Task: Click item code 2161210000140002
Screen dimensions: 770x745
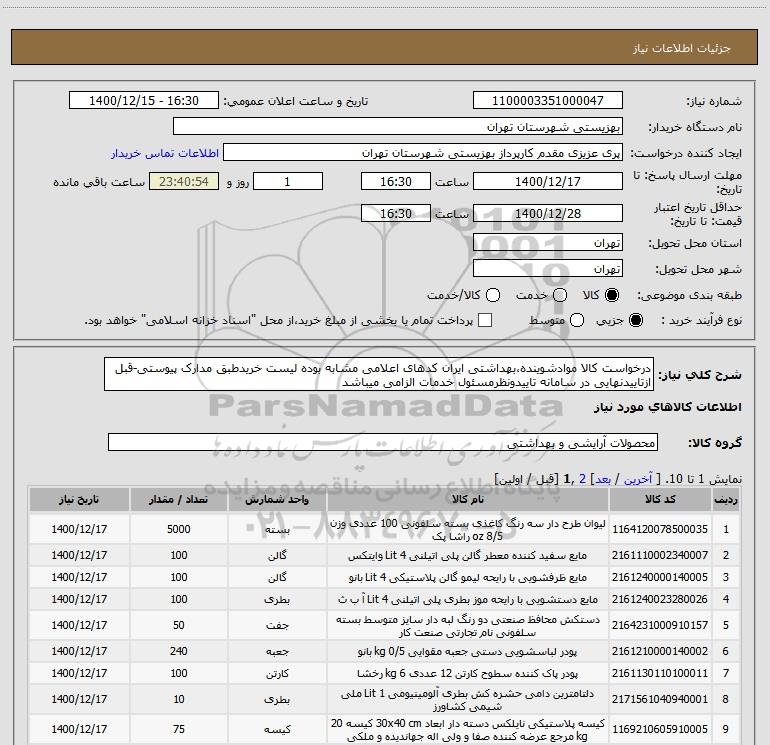Action: (660, 651)
